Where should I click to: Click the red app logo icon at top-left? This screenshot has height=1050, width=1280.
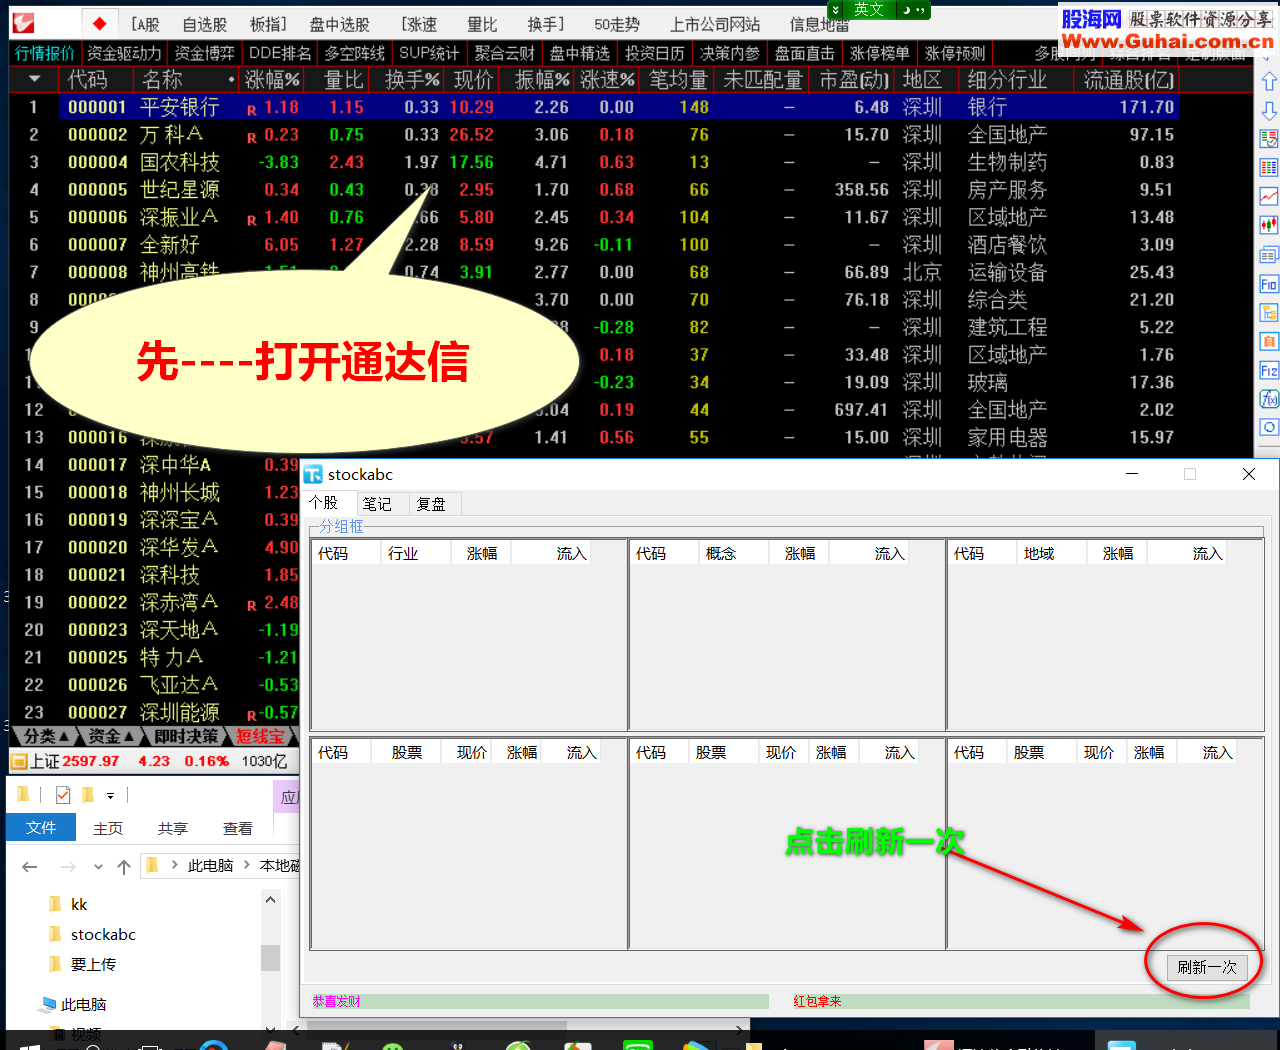pyautogui.click(x=23, y=22)
